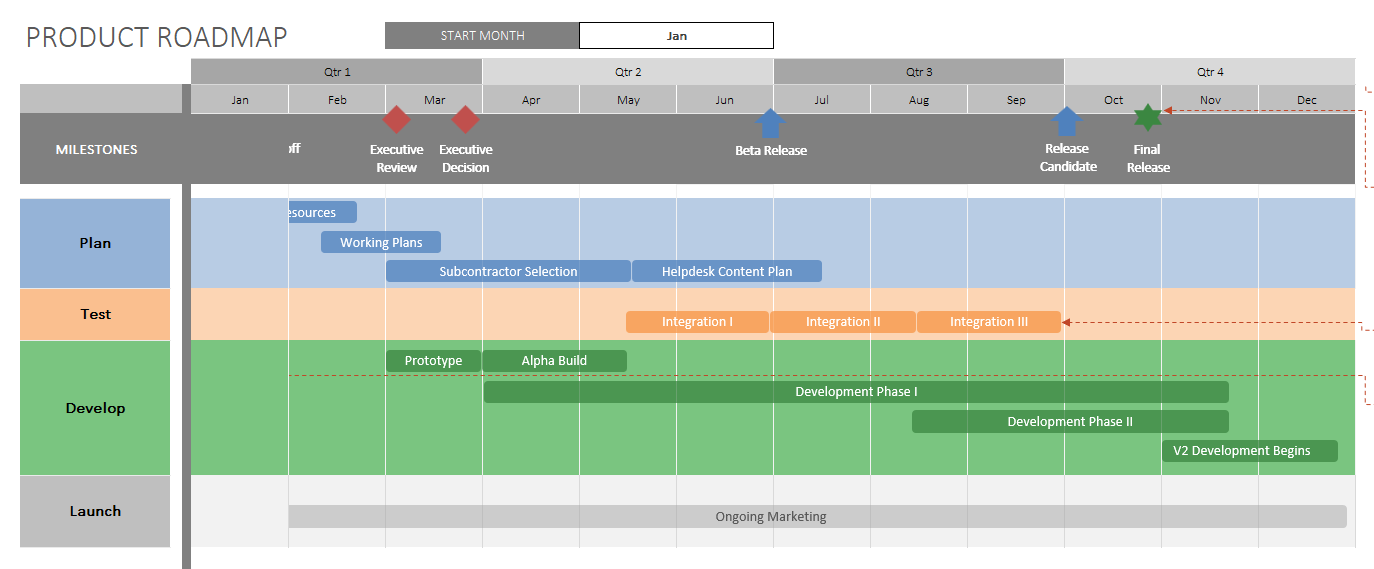The height and width of the screenshot is (569, 1374).
Task: Select the Develop swimlane label
Action: [x=95, y=408]
